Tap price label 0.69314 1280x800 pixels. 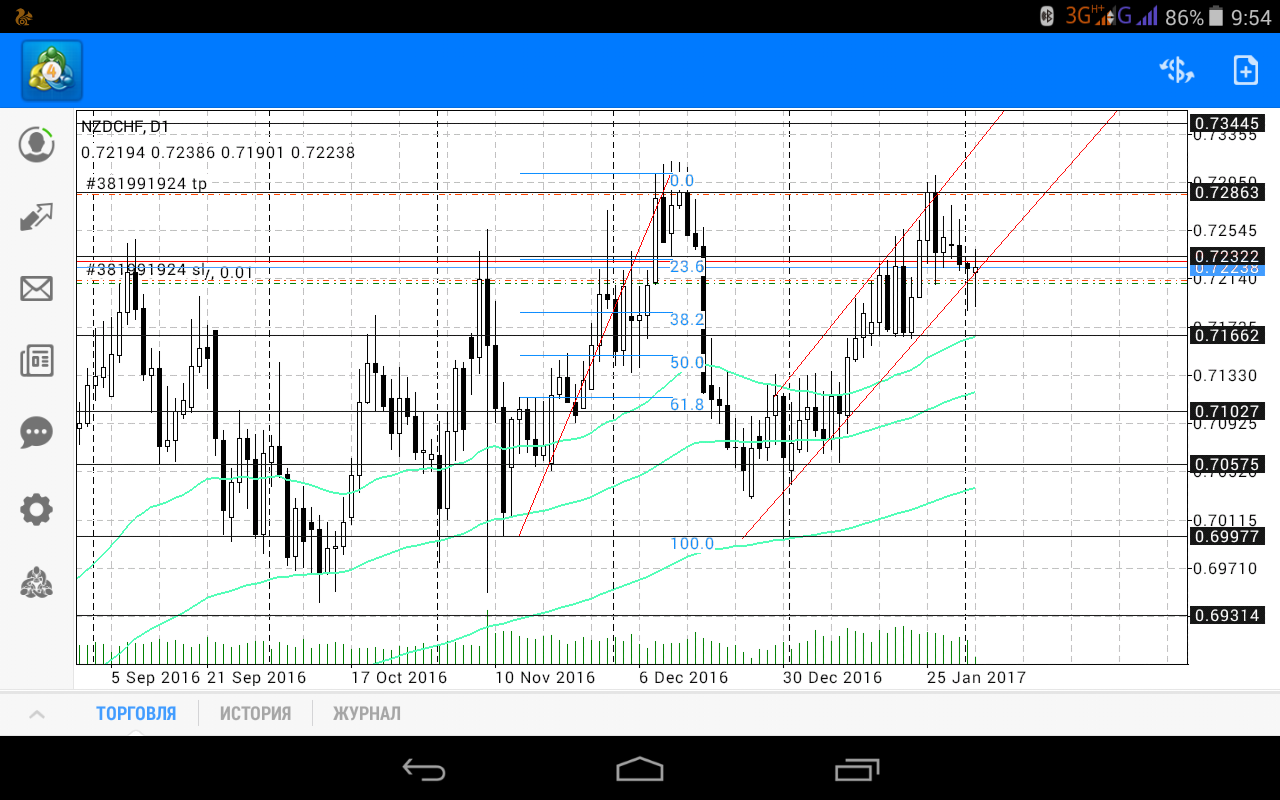[x=1227, y=615]
